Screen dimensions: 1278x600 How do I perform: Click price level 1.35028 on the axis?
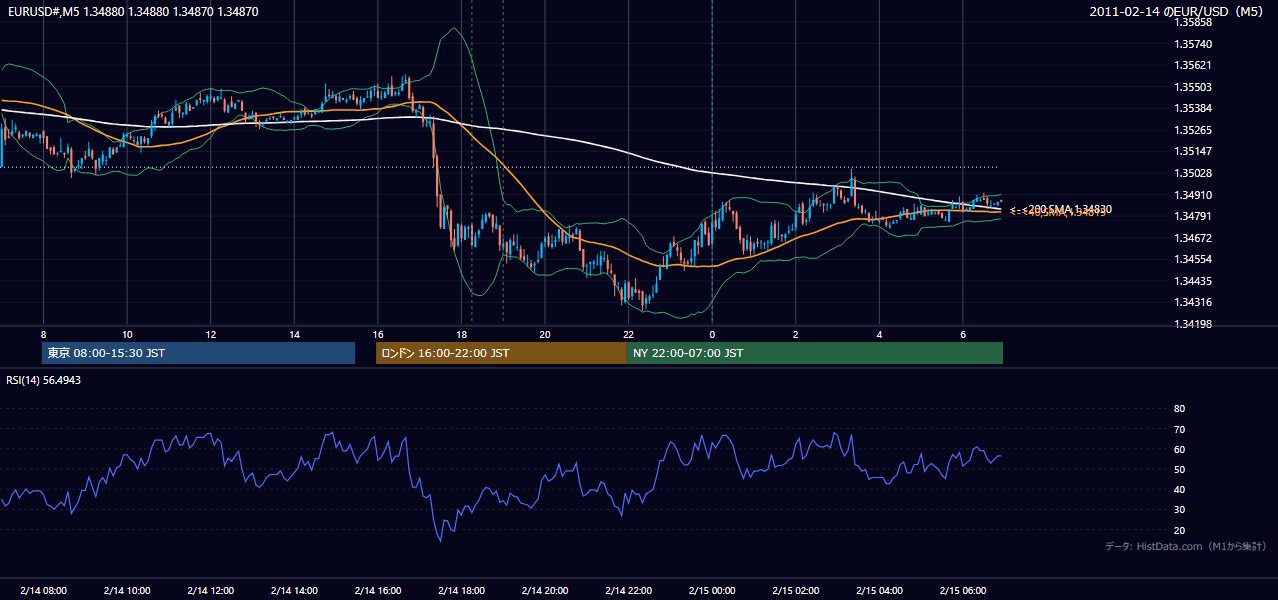coord(1195,173)
